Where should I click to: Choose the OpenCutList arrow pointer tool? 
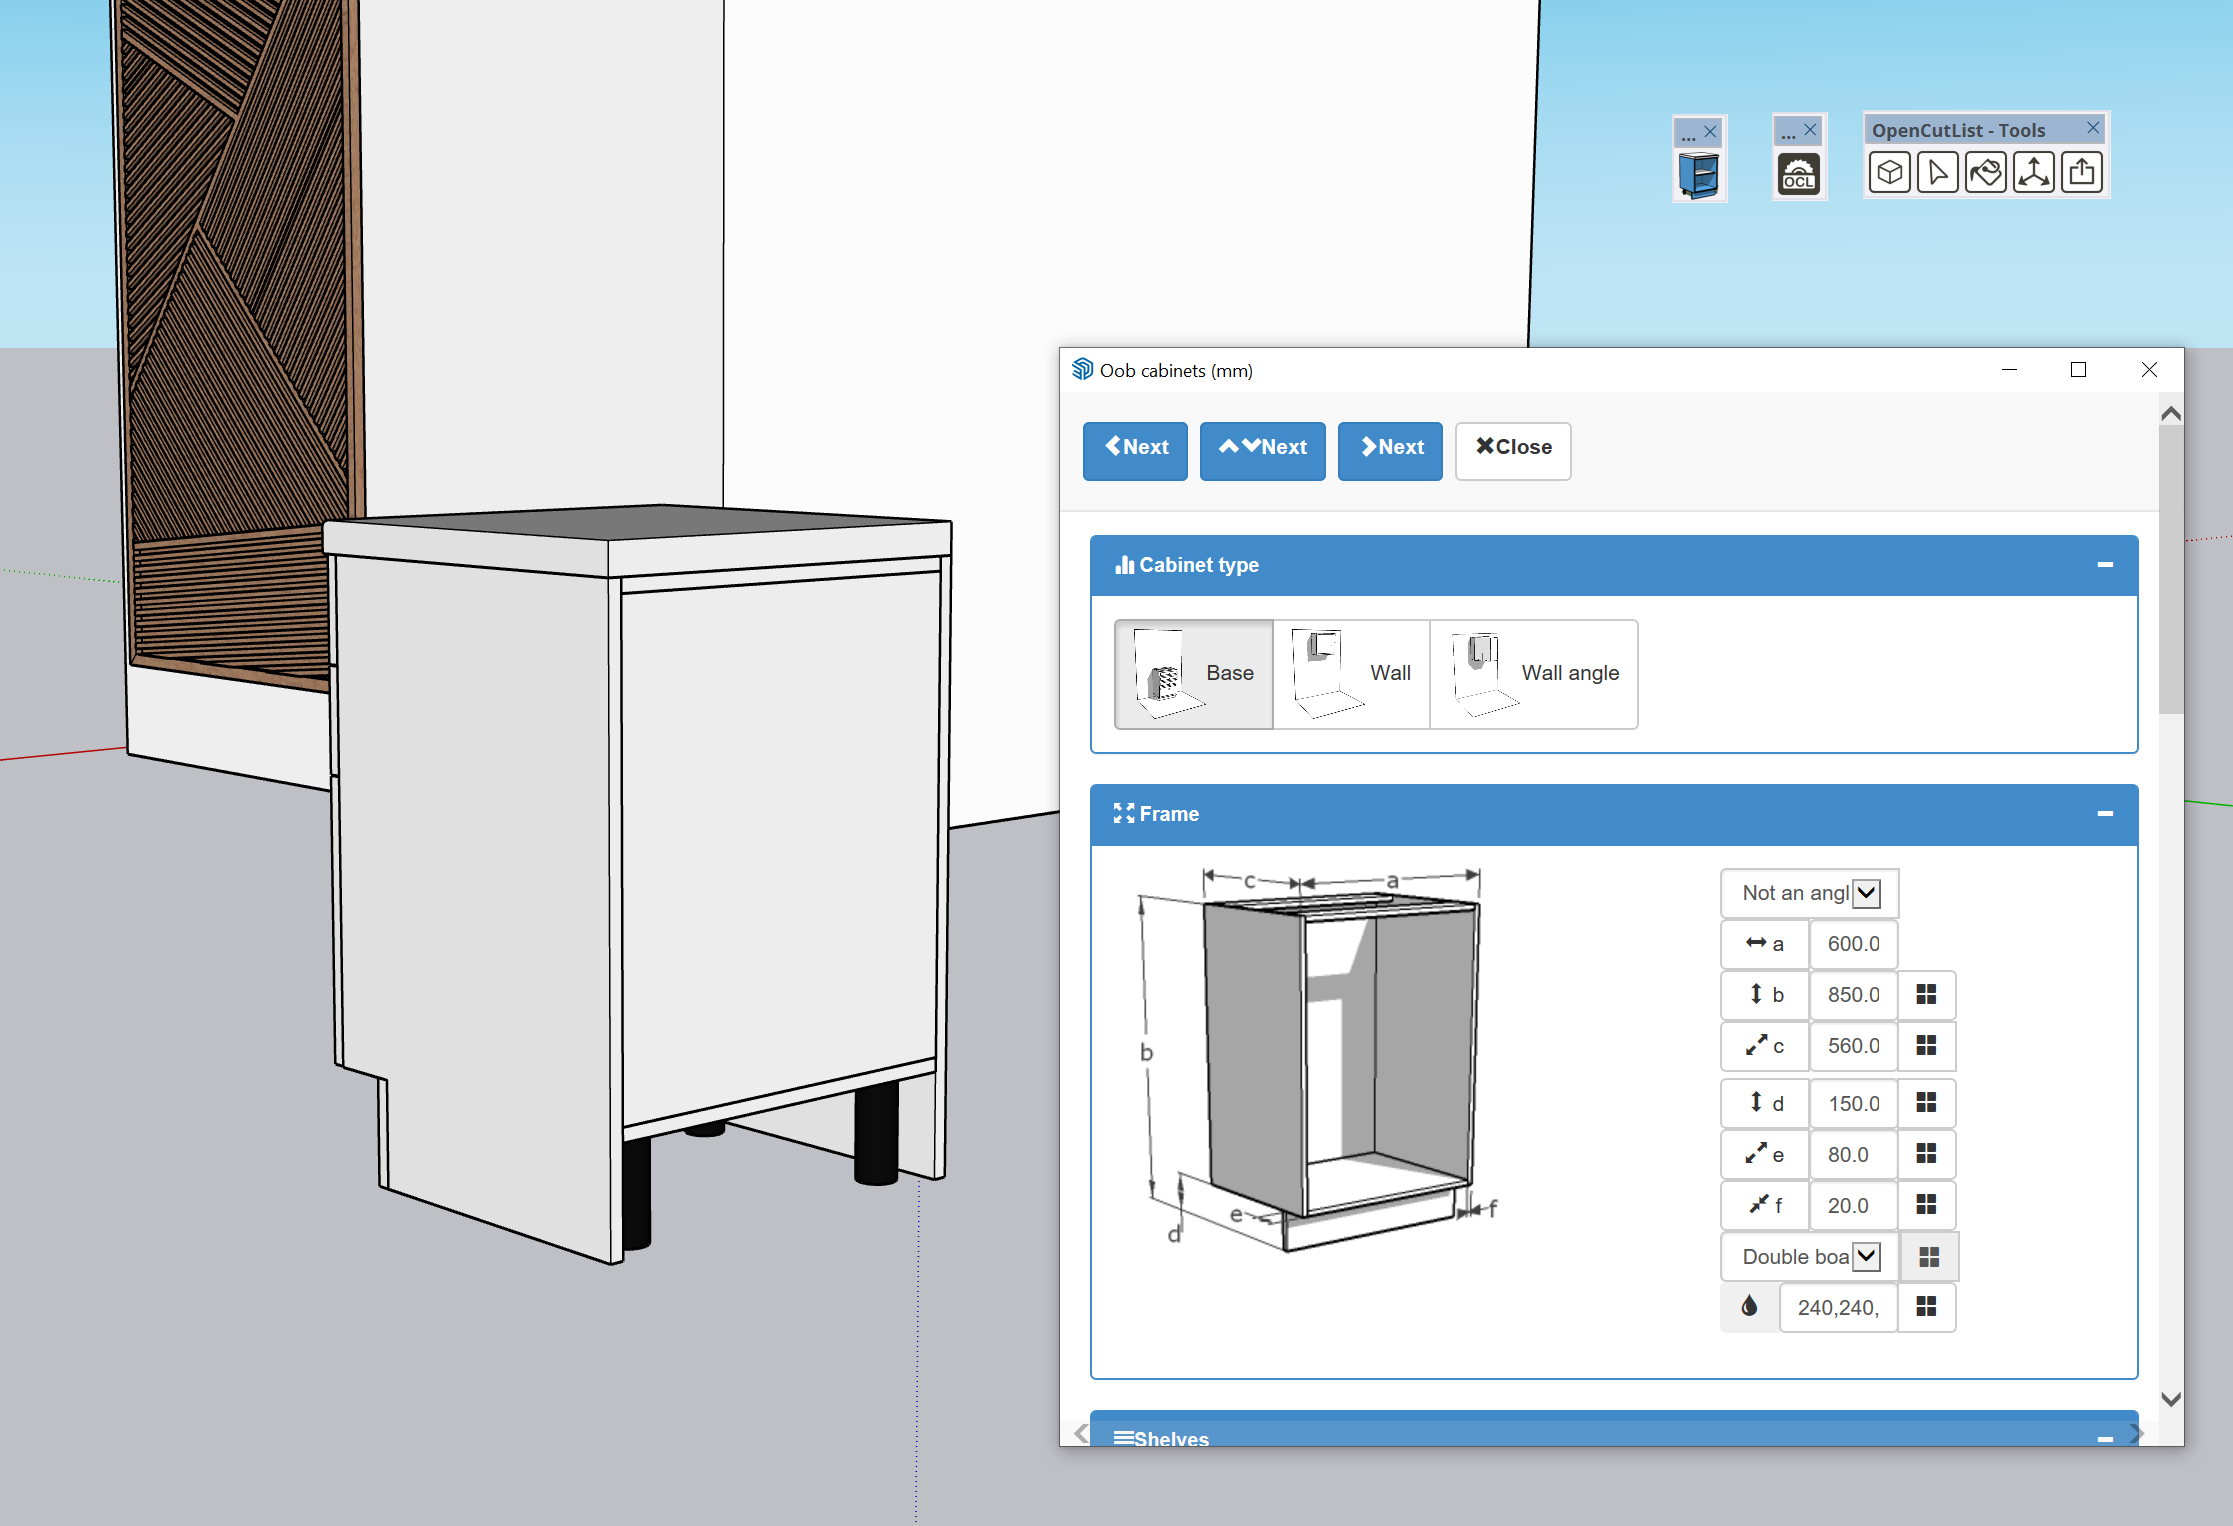coord(1937,173)
